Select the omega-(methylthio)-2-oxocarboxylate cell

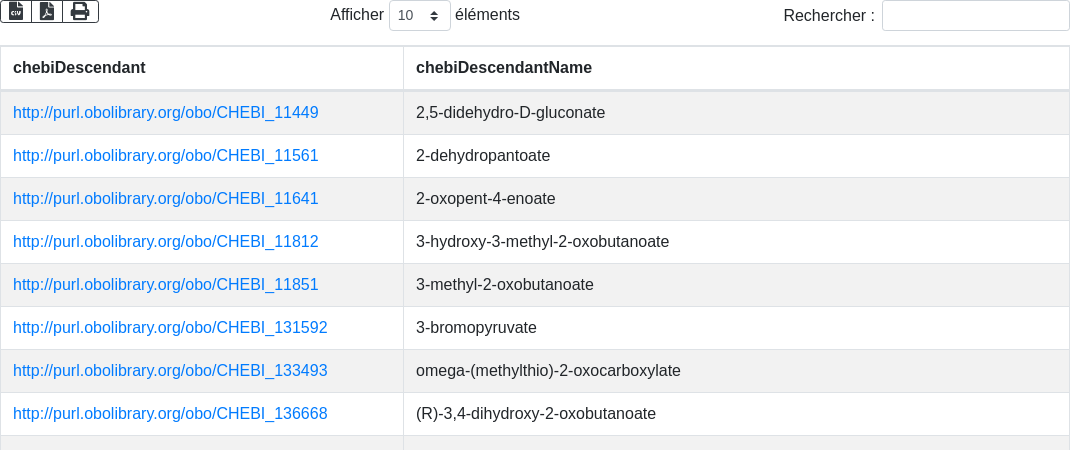point(548,371)
